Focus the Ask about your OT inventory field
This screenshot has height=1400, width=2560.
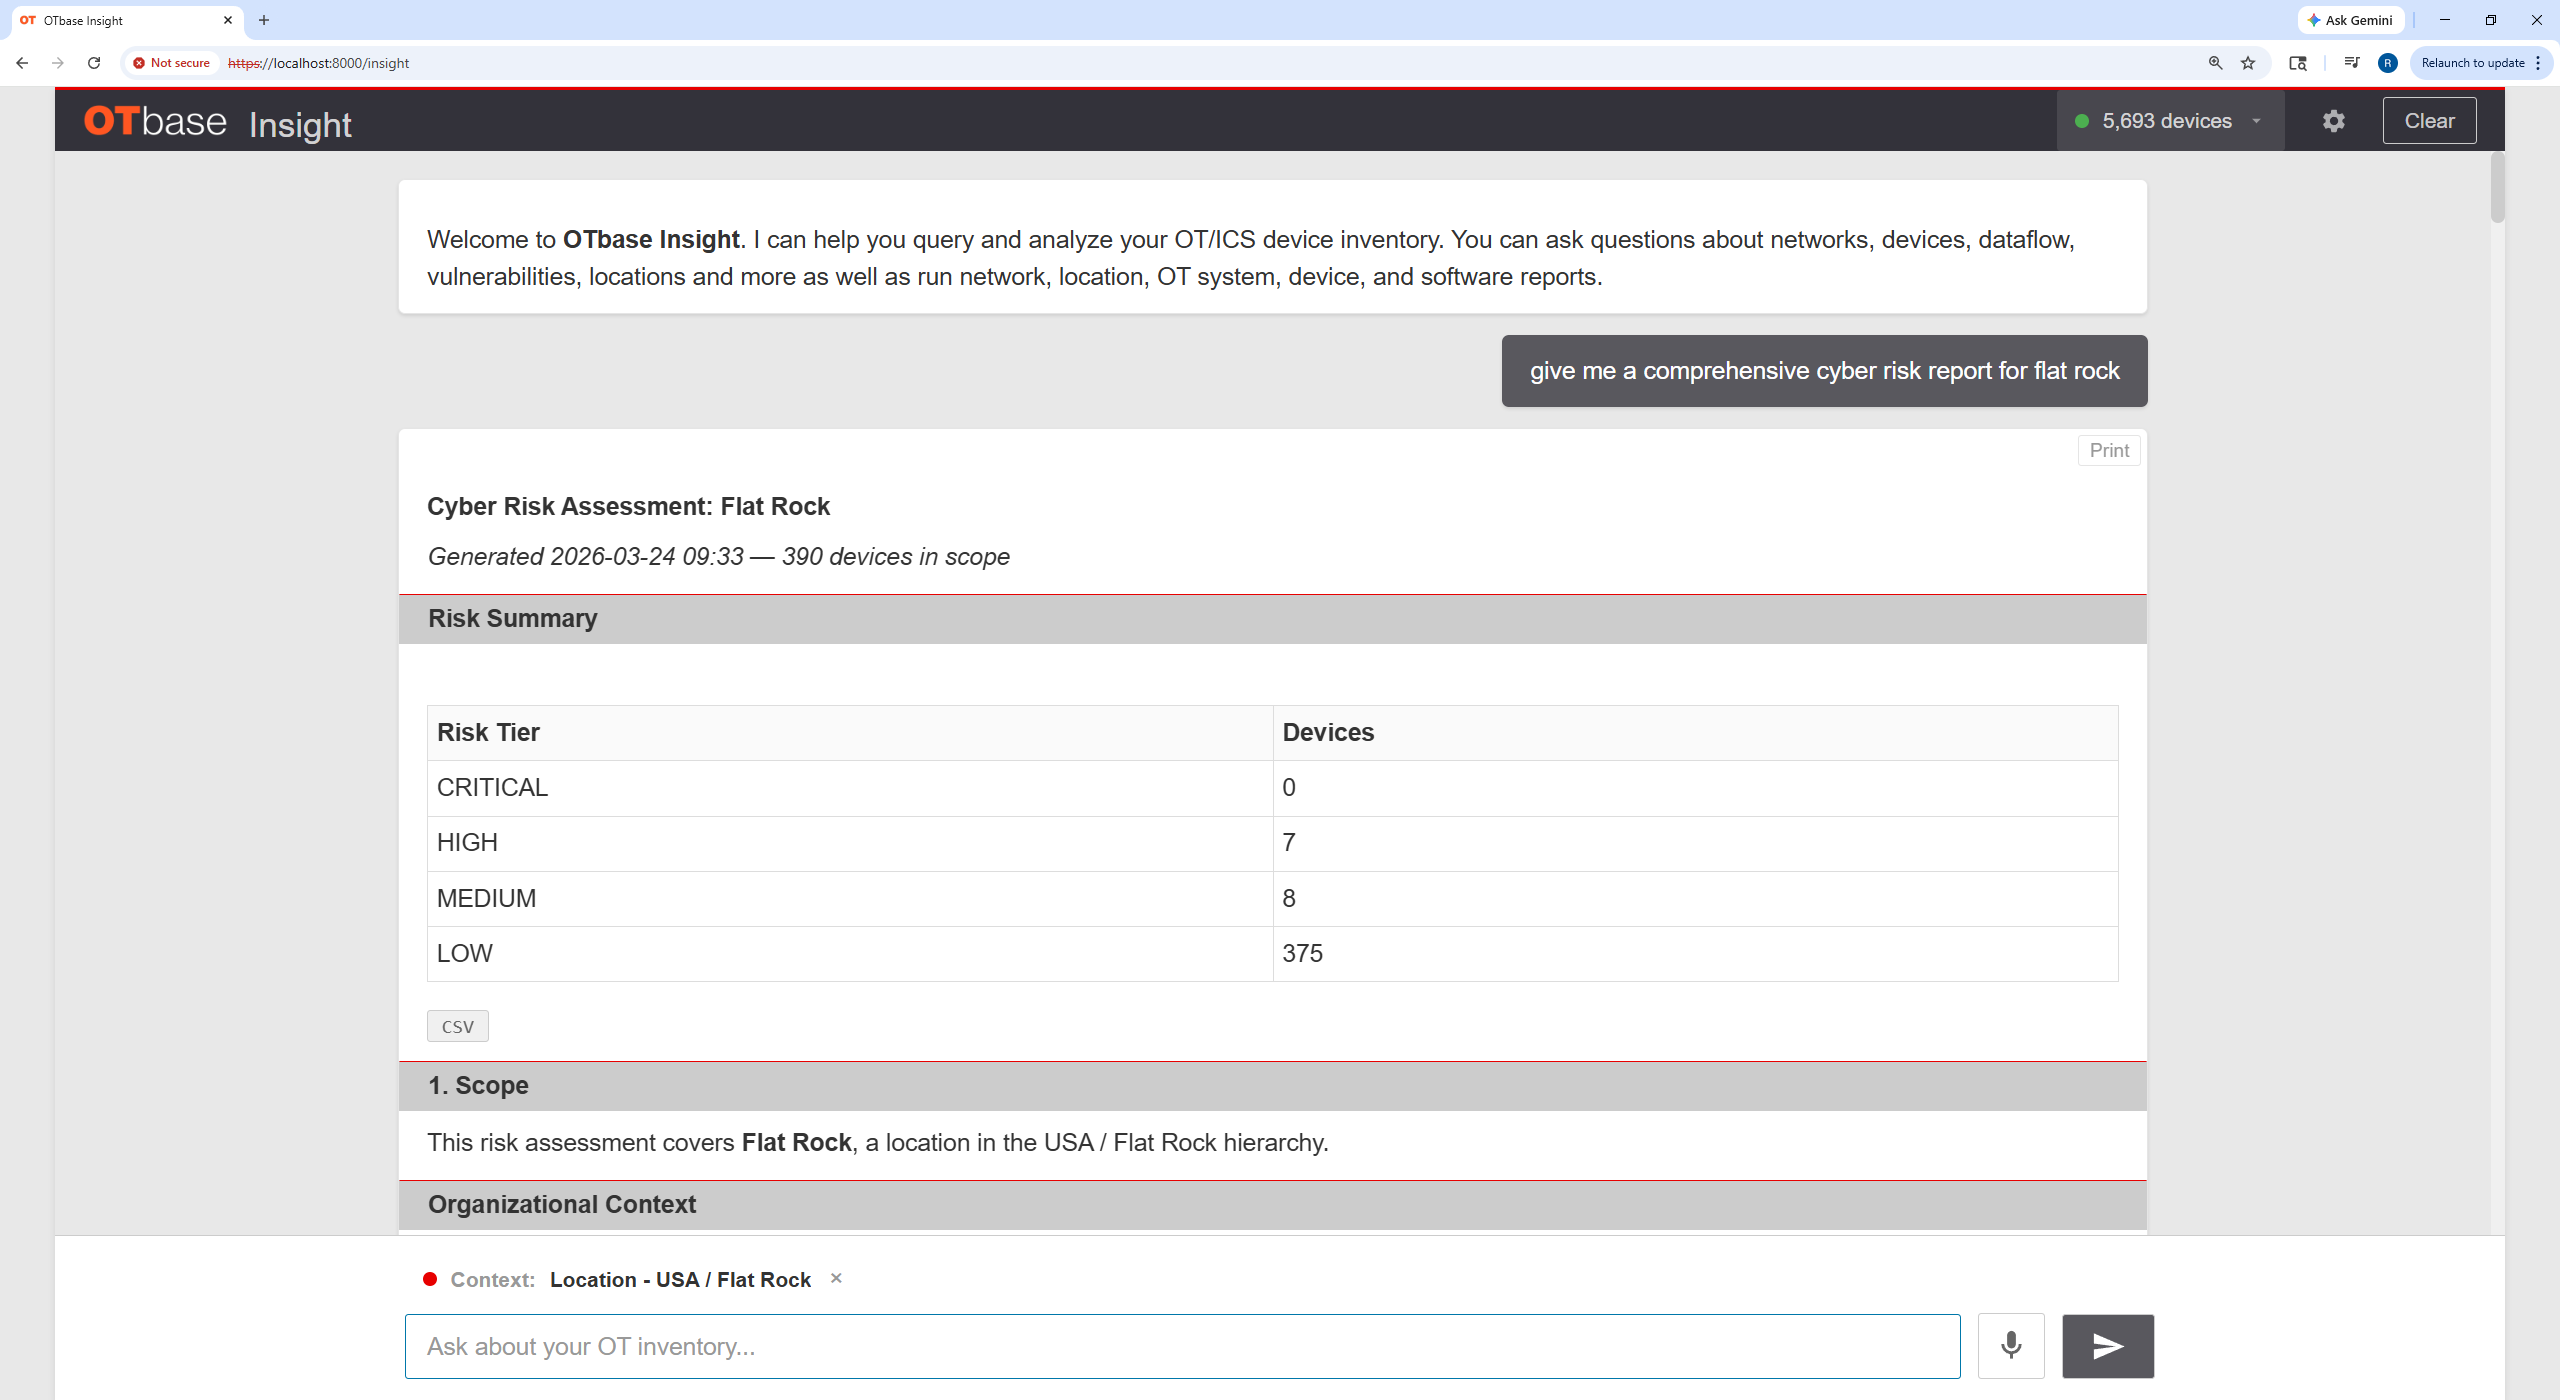[1182, 1346]
